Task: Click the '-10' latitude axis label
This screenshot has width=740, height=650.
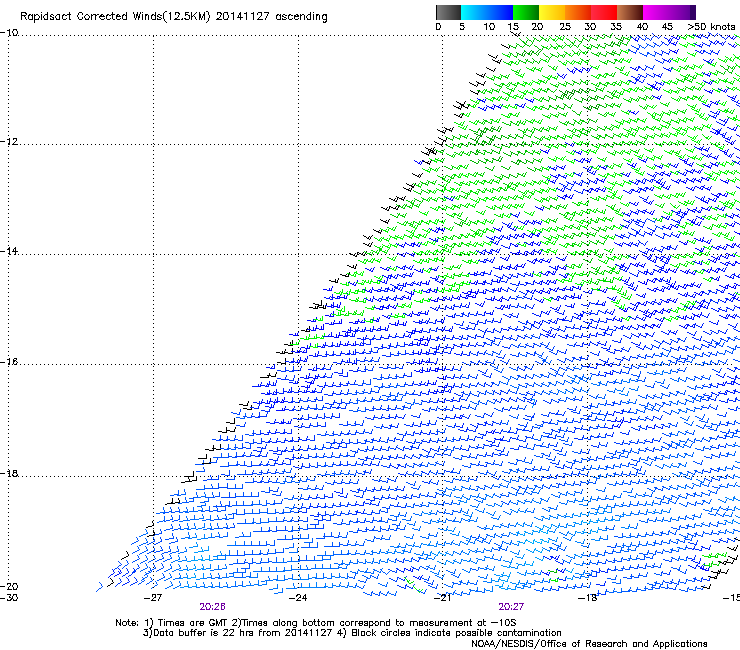Action: click(x=9, y=33)
